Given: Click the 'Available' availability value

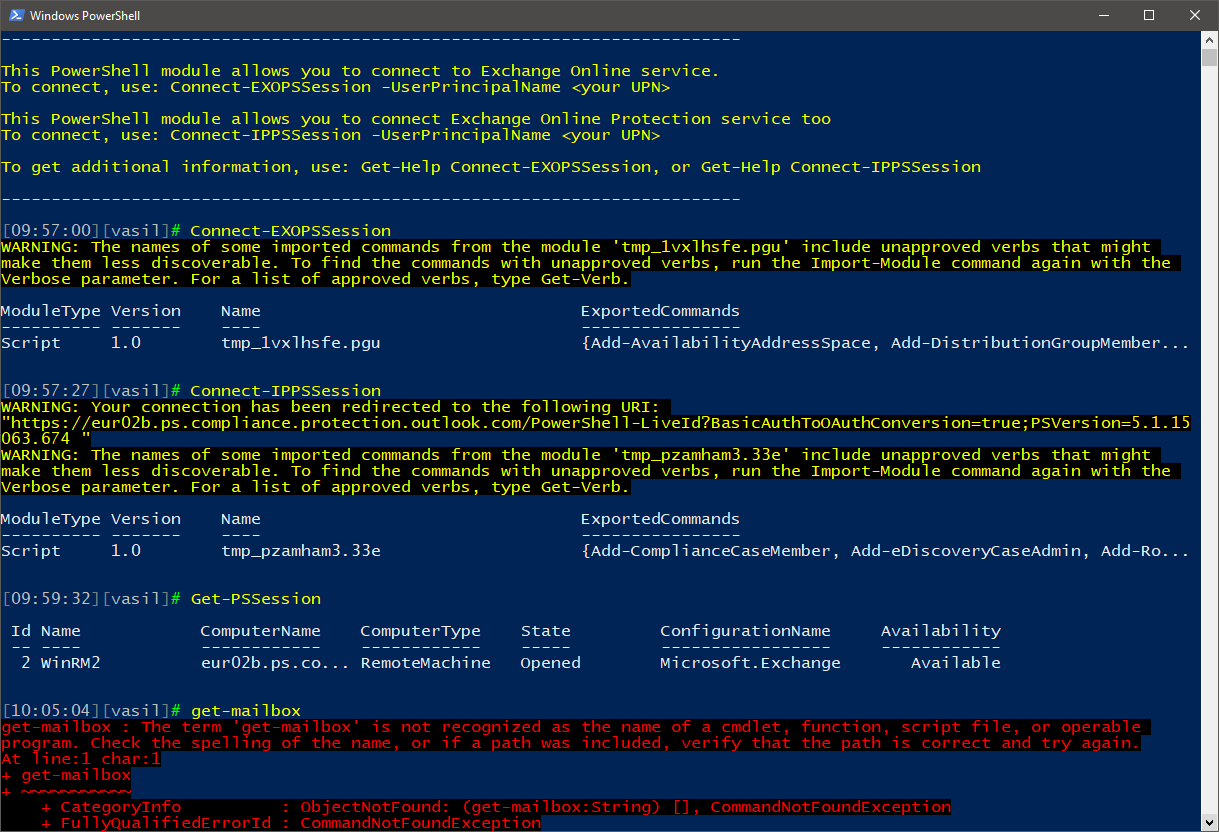Looking at the screenshot, I should (955, 663).
